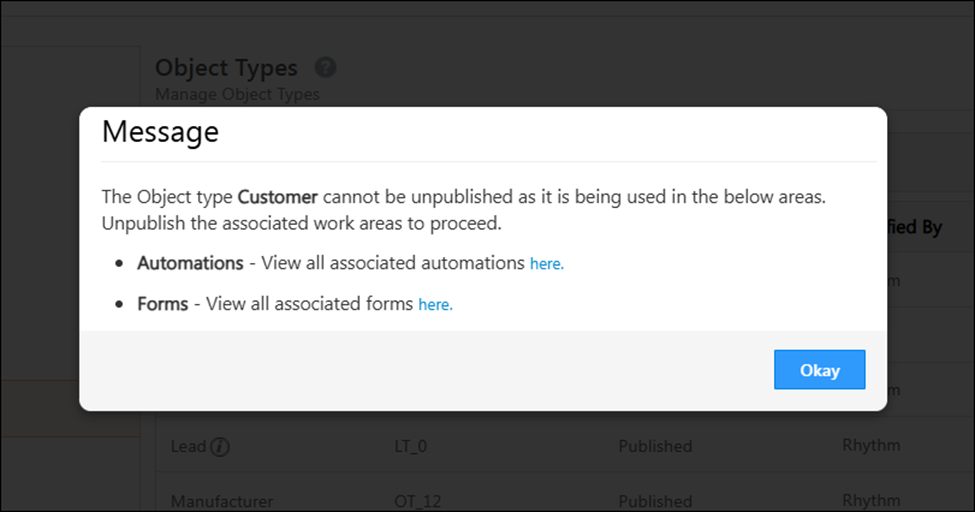Select the Lead object type row name
This screenshot has height=512, width=975.
point(188,447)
